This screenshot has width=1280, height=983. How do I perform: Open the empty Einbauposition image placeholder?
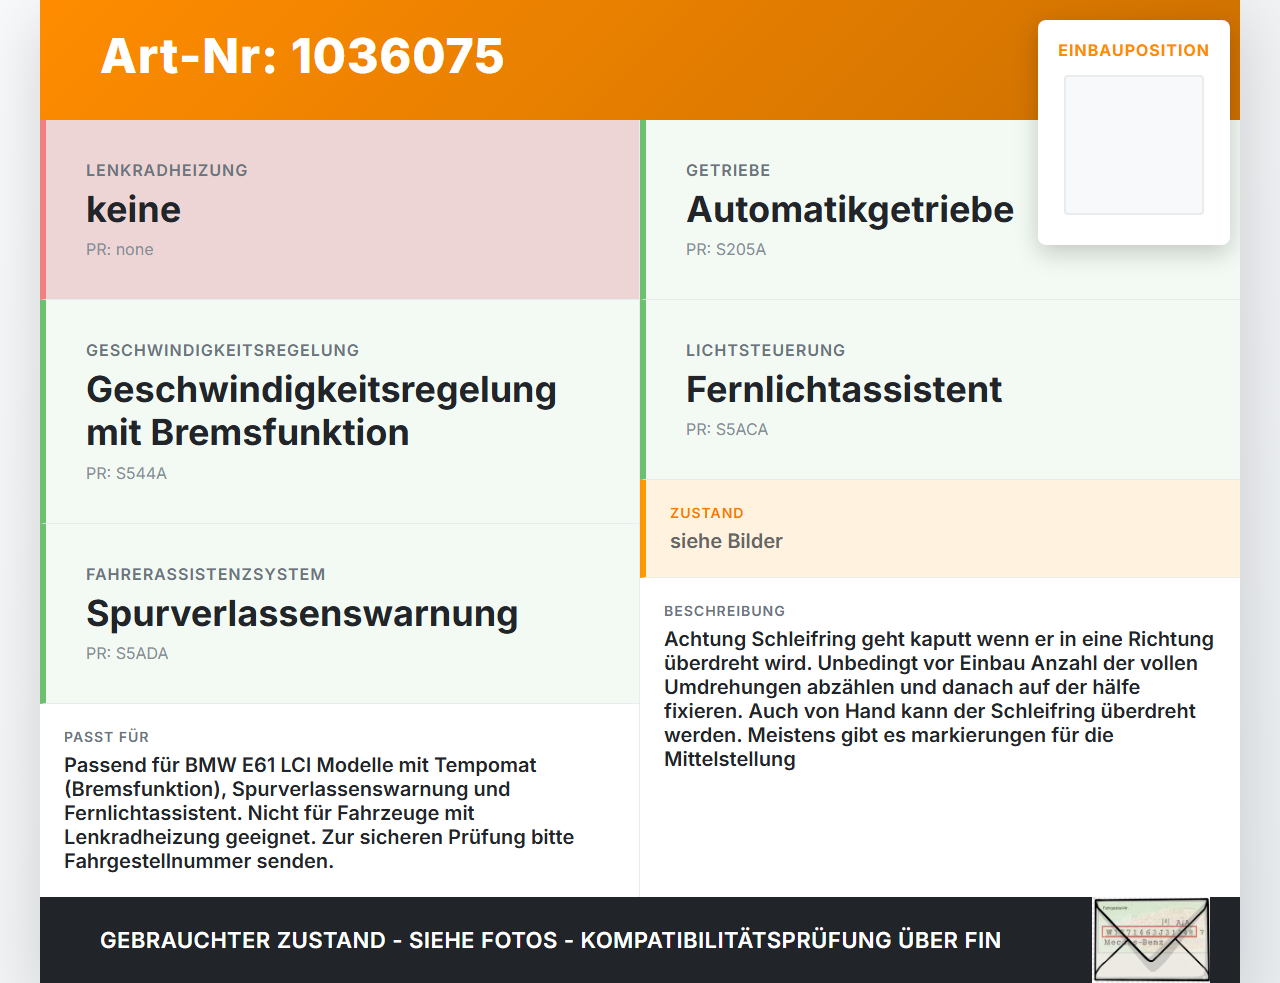(x=1134, y=145)
